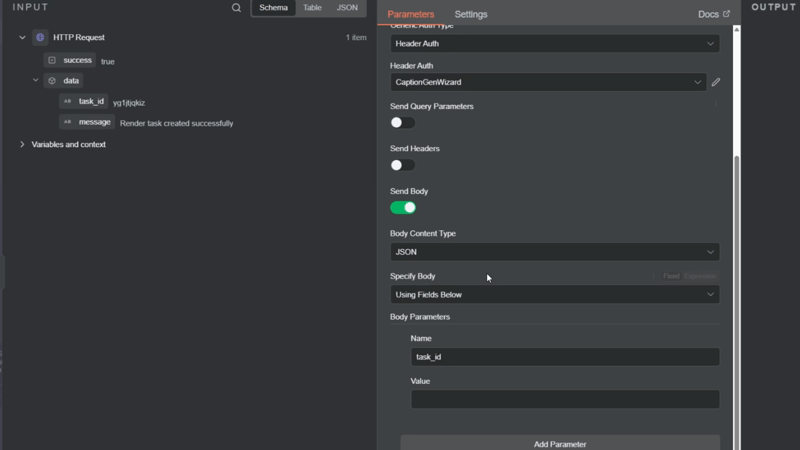Switch to the Schema view tab
Screen dimensions: 800x450
tap(273, 8)
